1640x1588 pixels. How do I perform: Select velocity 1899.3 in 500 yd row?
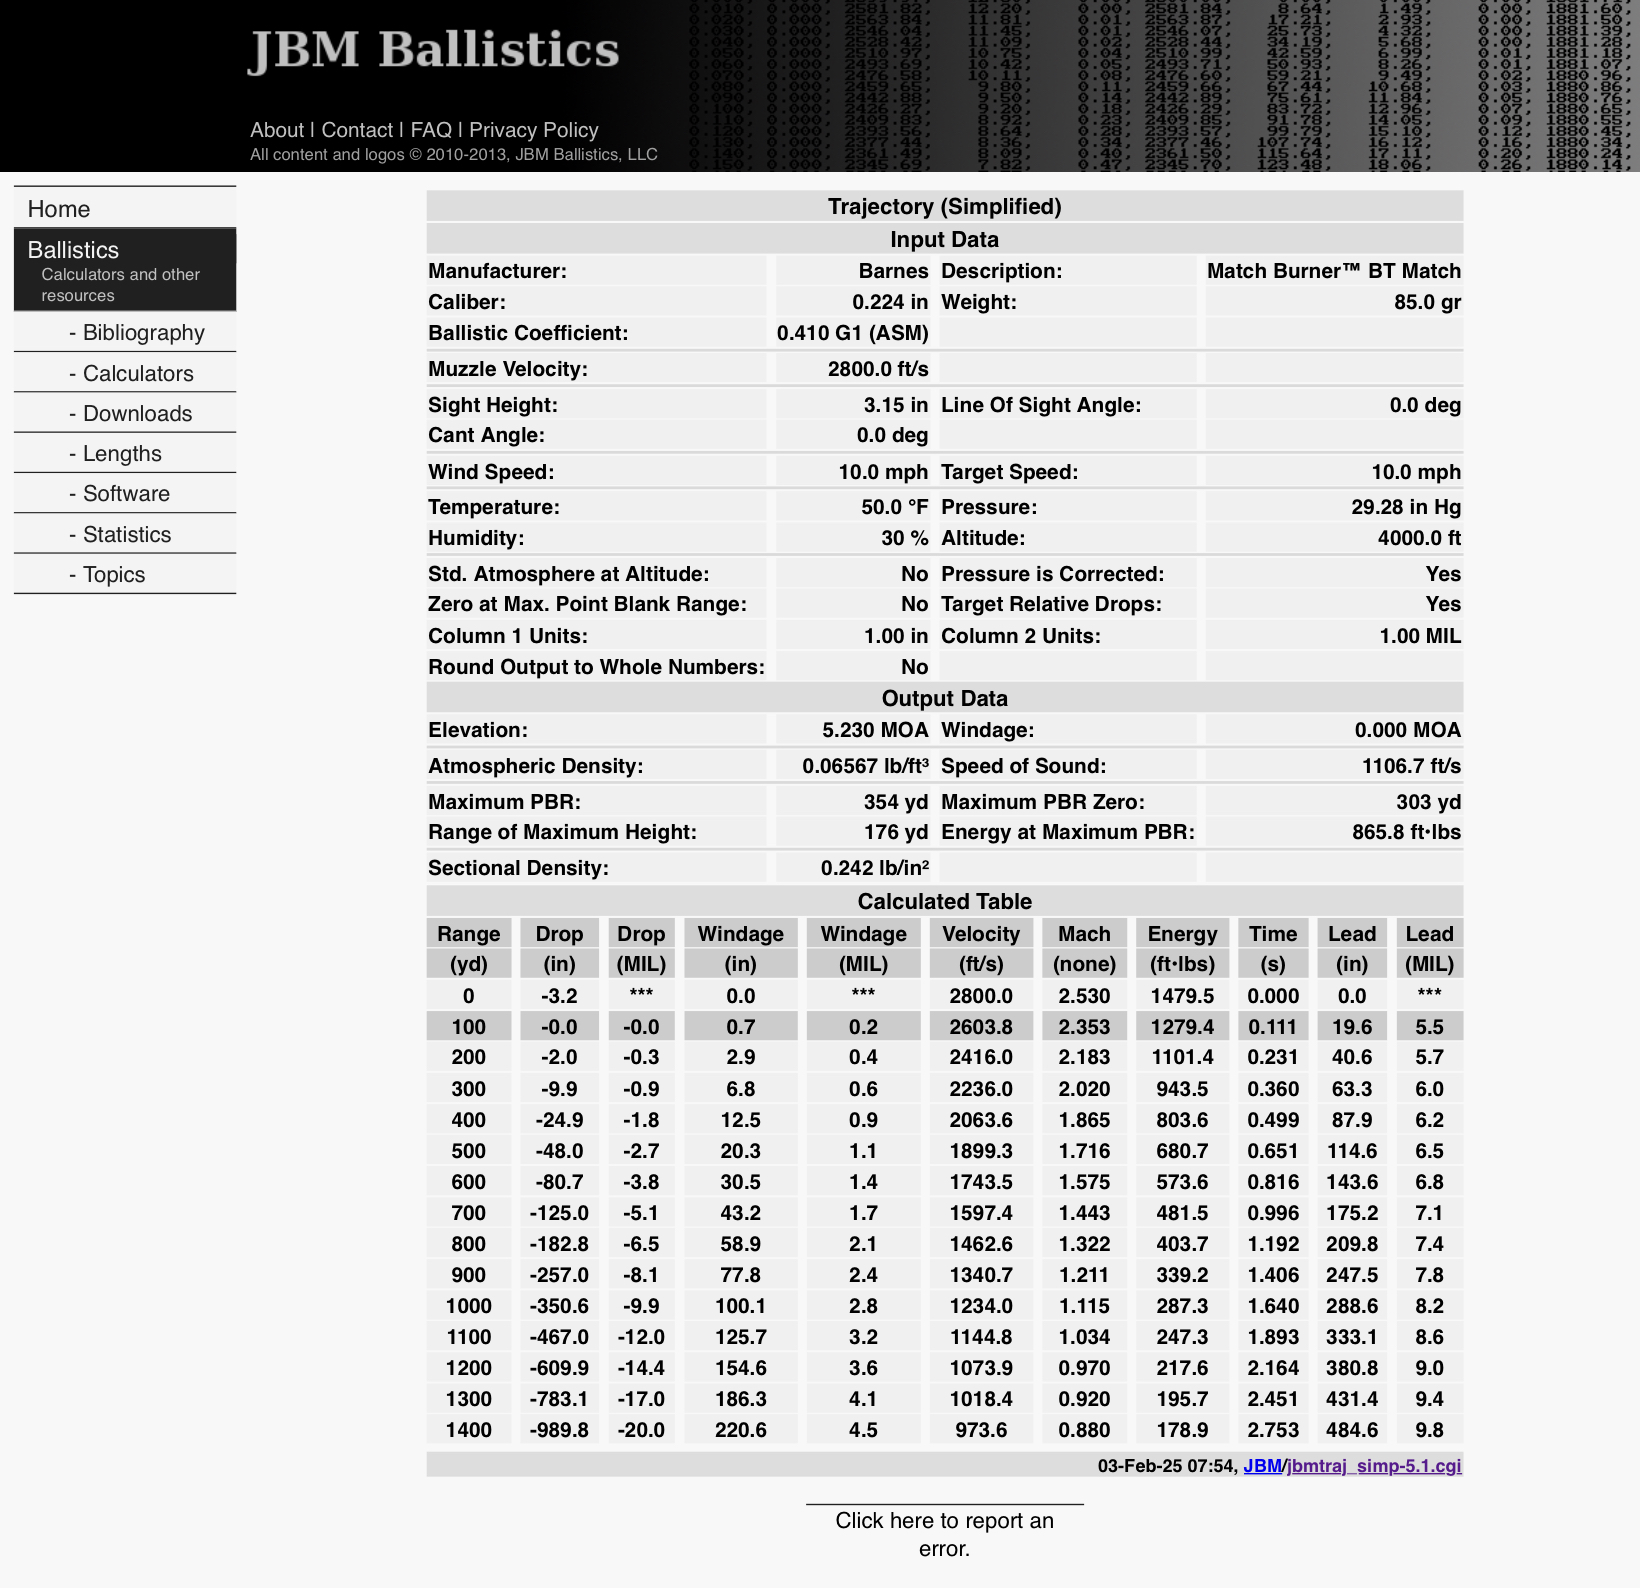[x=980, y=1151]
